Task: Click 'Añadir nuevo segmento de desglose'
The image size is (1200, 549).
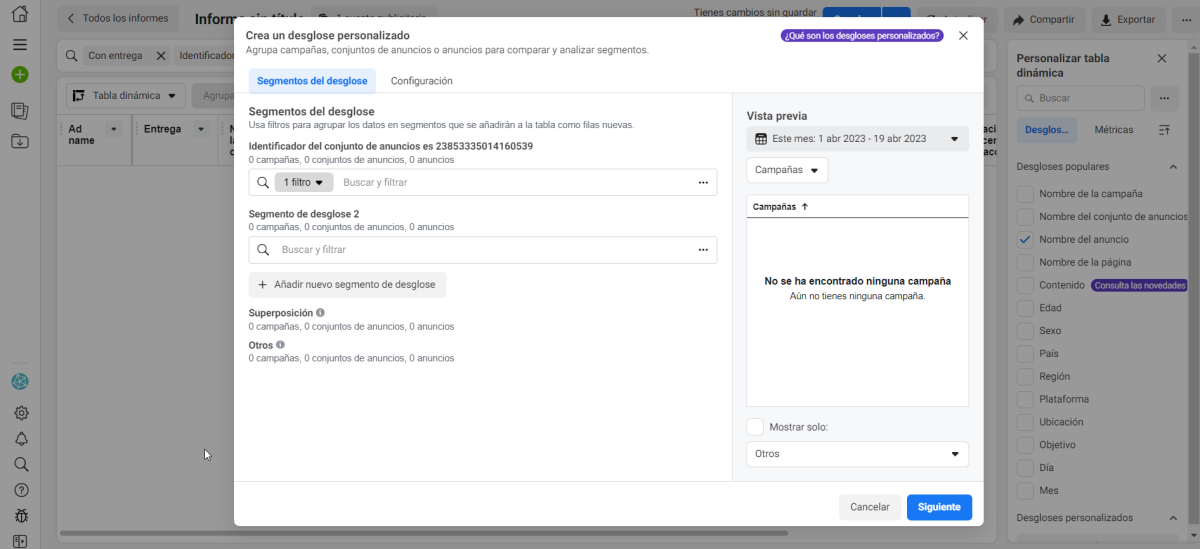Action: [x=347, y=285]
